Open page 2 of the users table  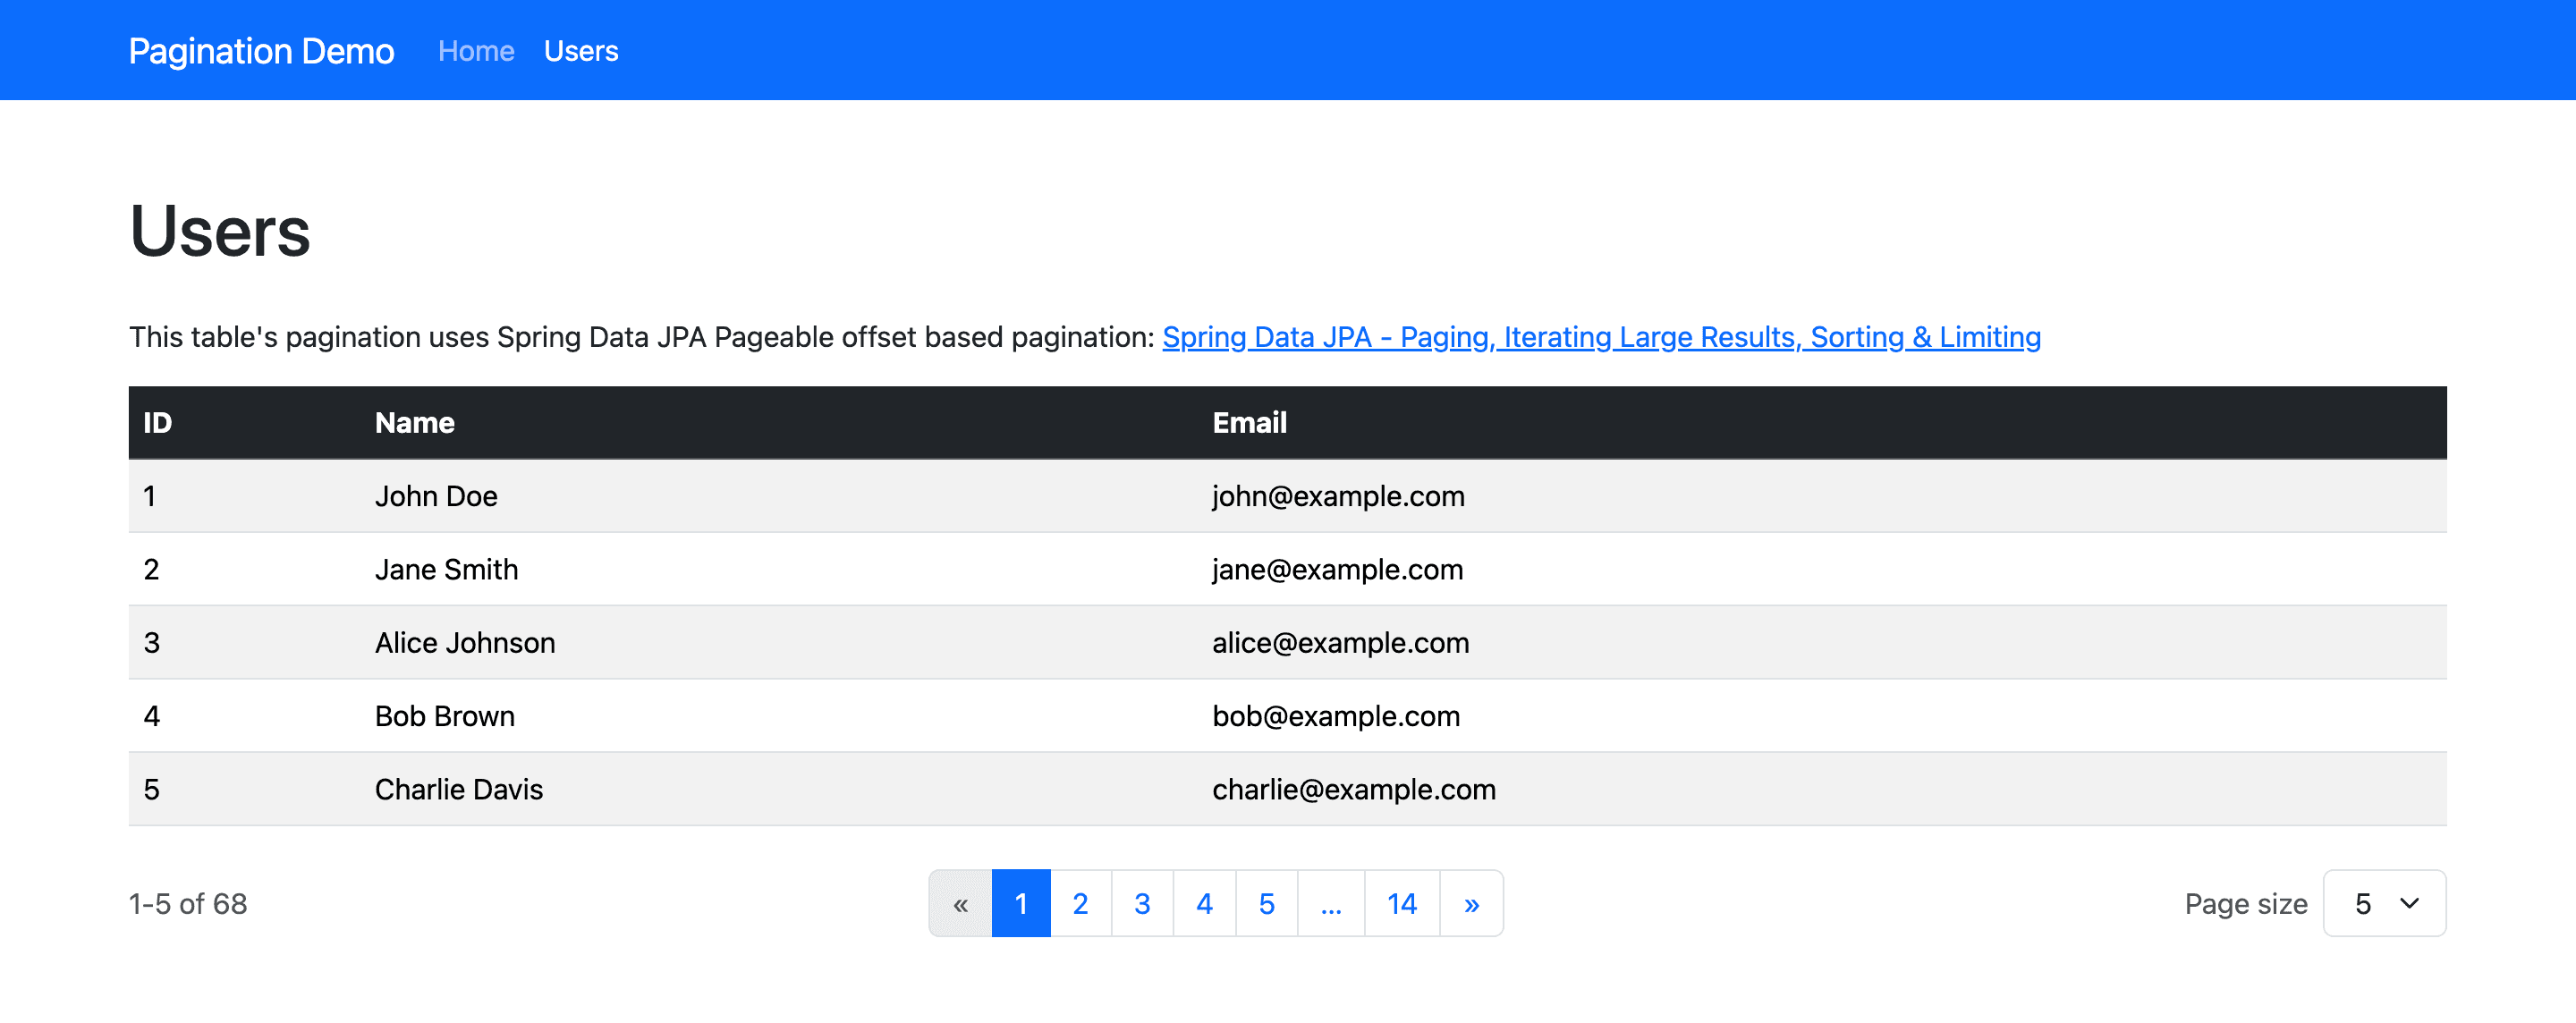1081,903
